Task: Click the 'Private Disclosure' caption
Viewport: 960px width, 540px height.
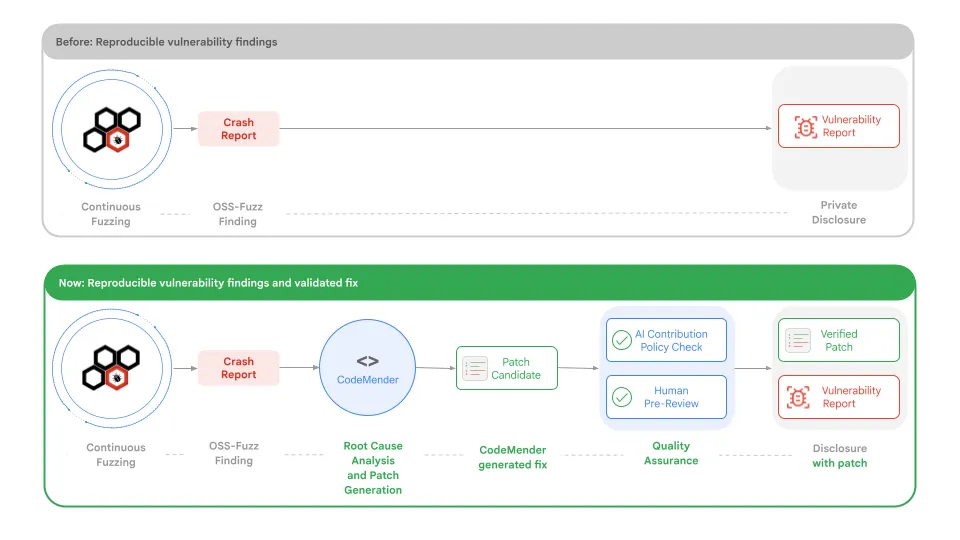Action: point(839,212)
